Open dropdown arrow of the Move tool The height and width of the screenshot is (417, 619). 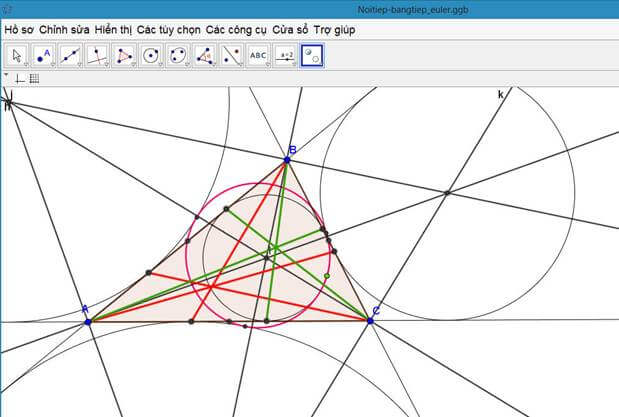point(26,65)
